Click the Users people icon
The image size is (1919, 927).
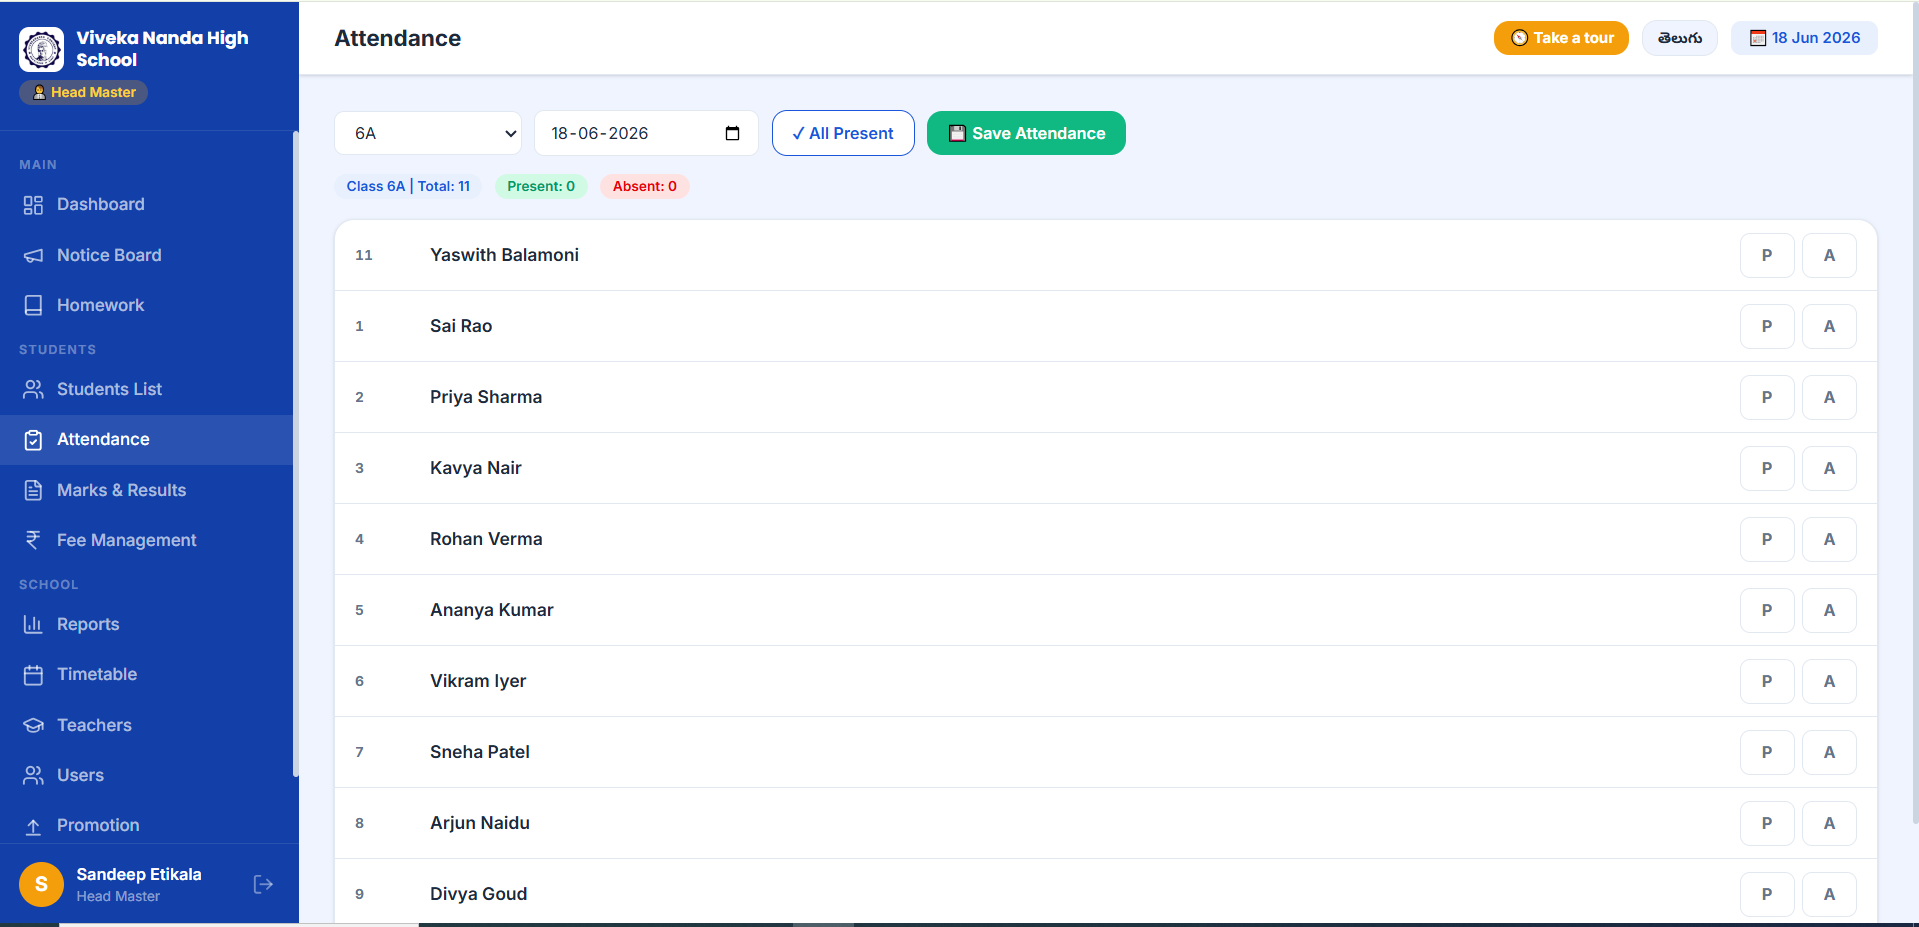33,776
